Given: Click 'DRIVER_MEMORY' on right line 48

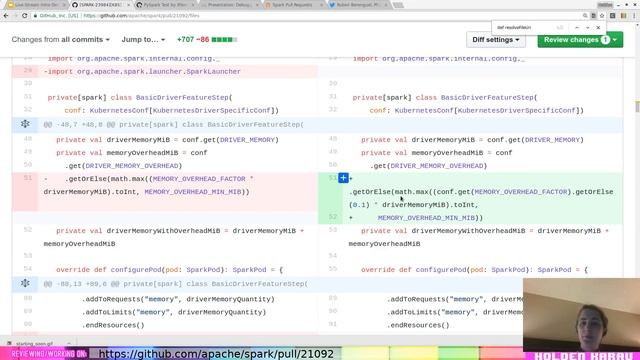Looking at the screenshot, I should (552, 140).
